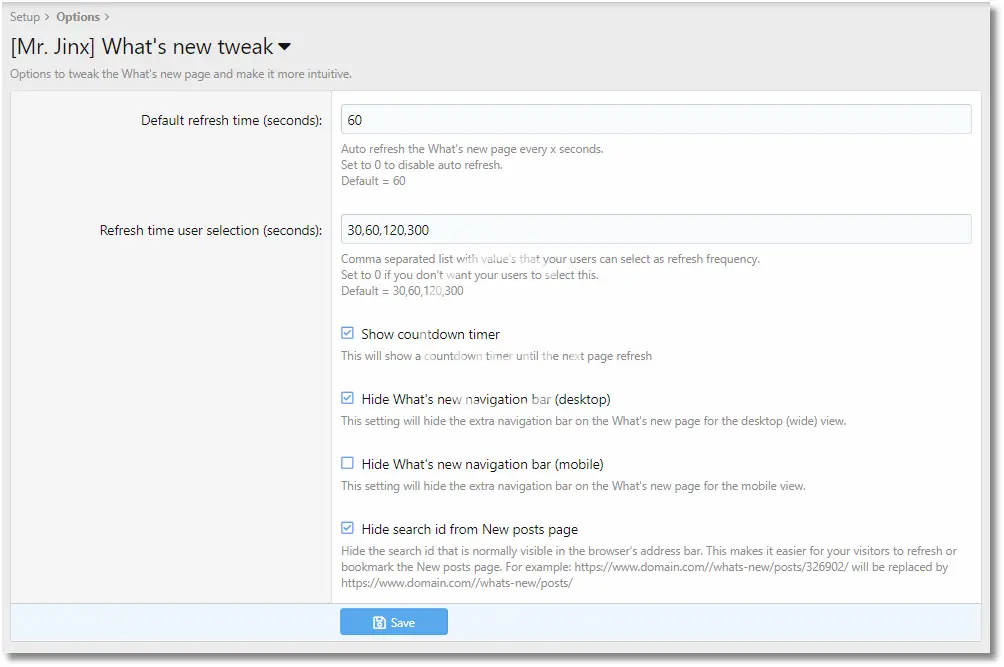
Task: Click the mobile navigation bar option label text
Action: tap(482, 464)
